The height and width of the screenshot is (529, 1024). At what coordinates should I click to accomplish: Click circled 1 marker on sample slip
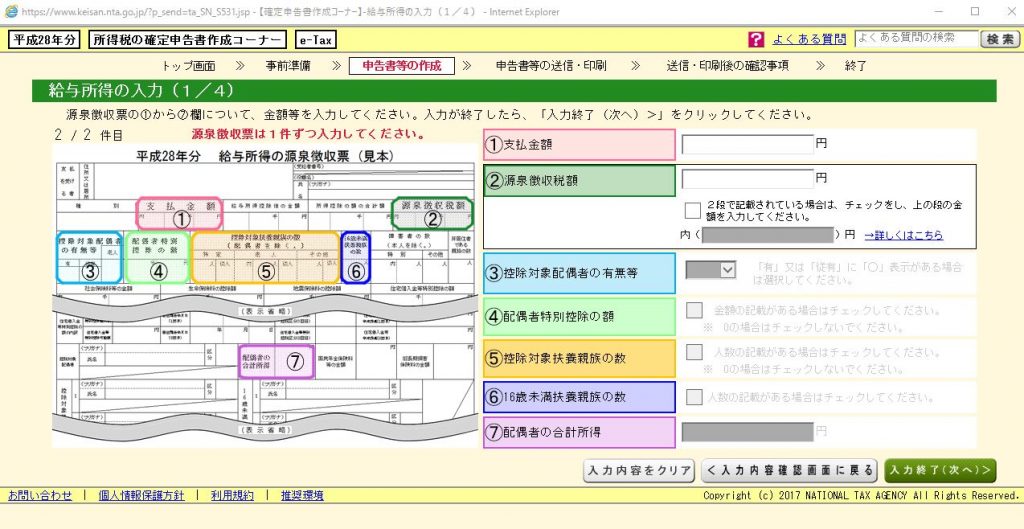[x=181, y=217]
